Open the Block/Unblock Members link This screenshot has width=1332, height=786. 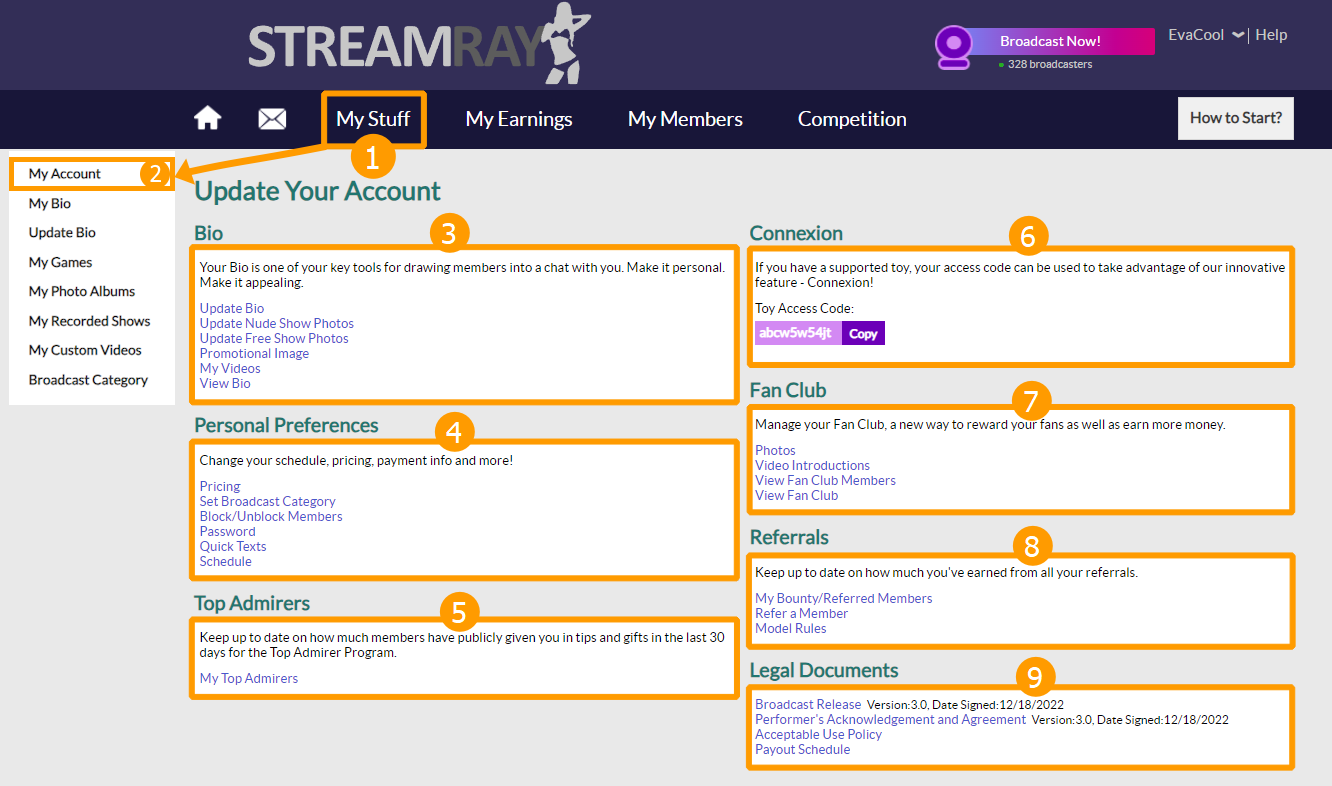tap(271, 516)
